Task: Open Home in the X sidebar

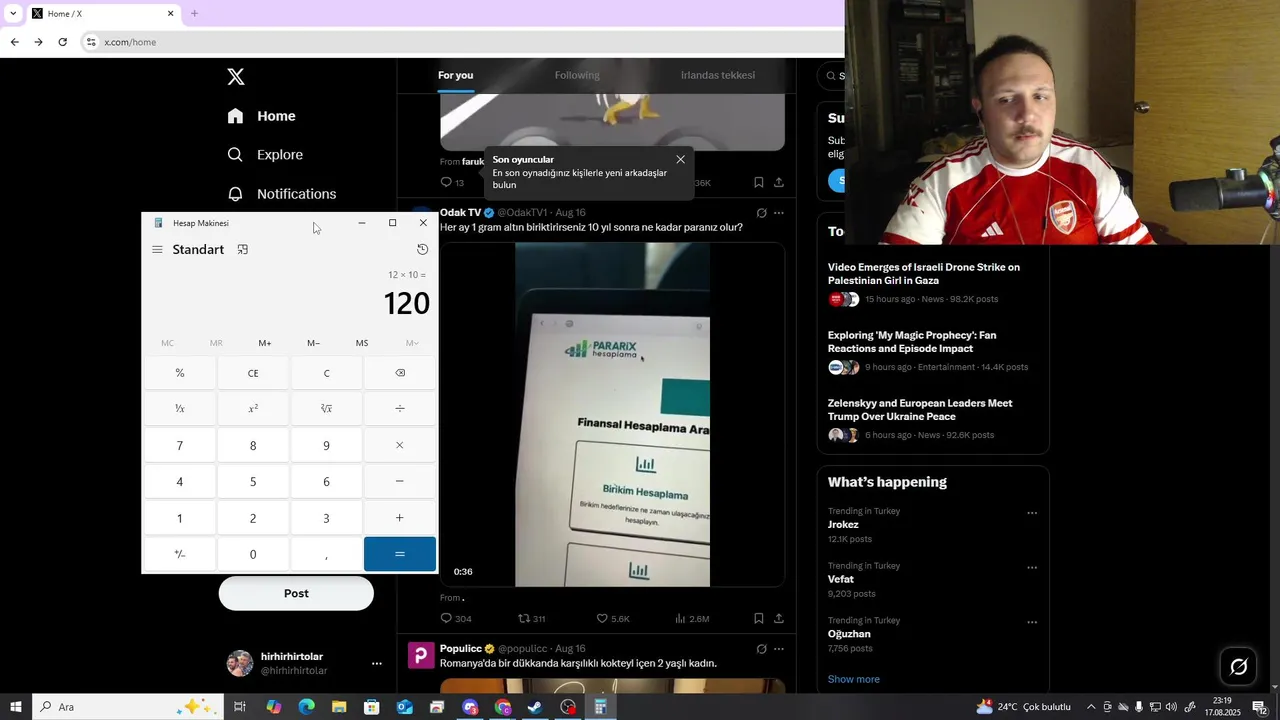Action: pos(262,116)
